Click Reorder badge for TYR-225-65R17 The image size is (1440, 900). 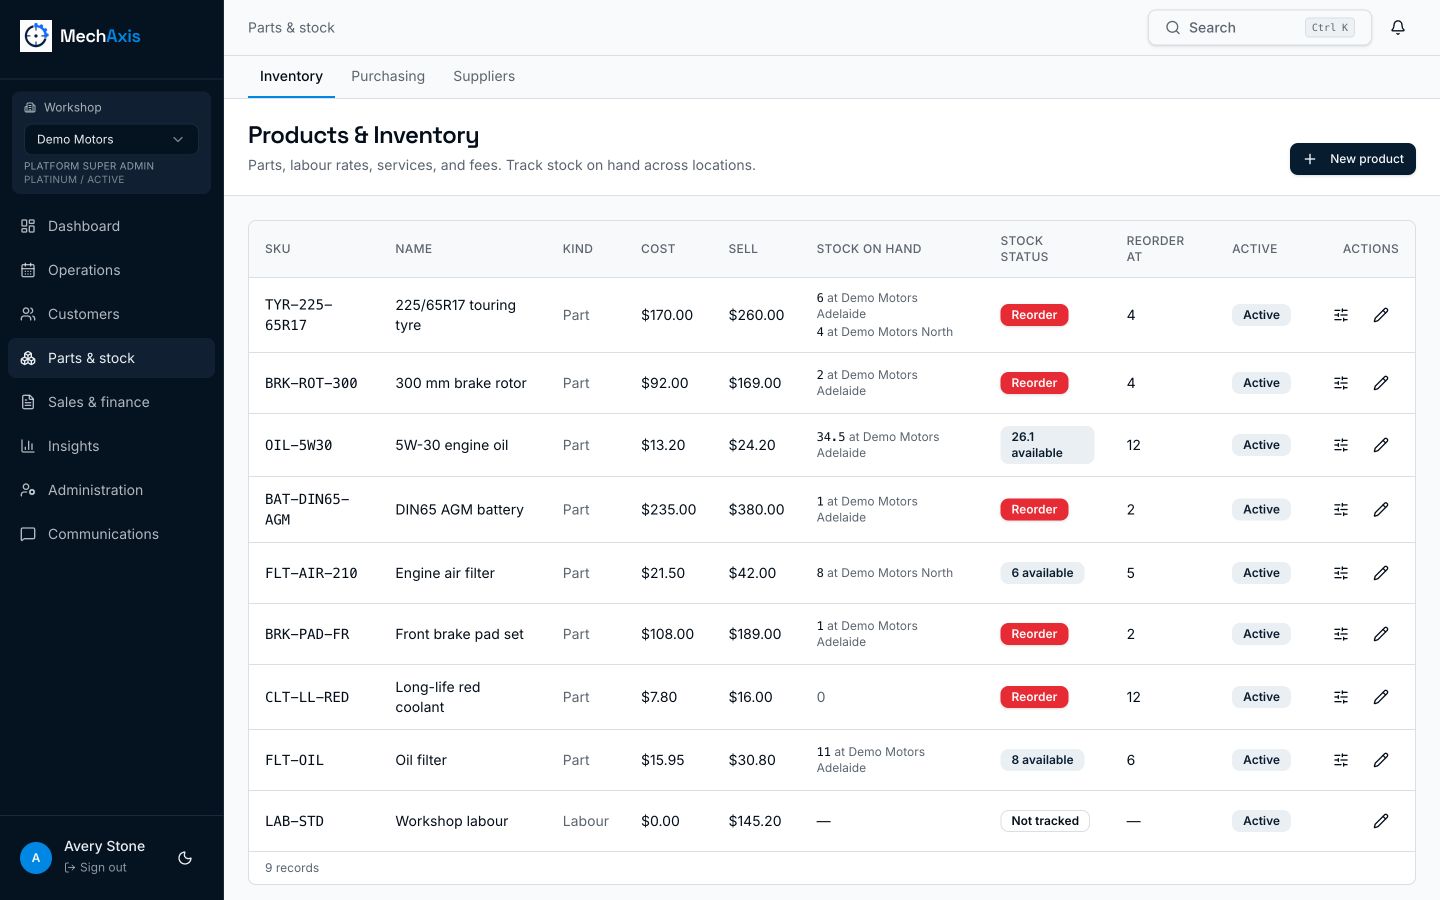(x=1034, y=315)
